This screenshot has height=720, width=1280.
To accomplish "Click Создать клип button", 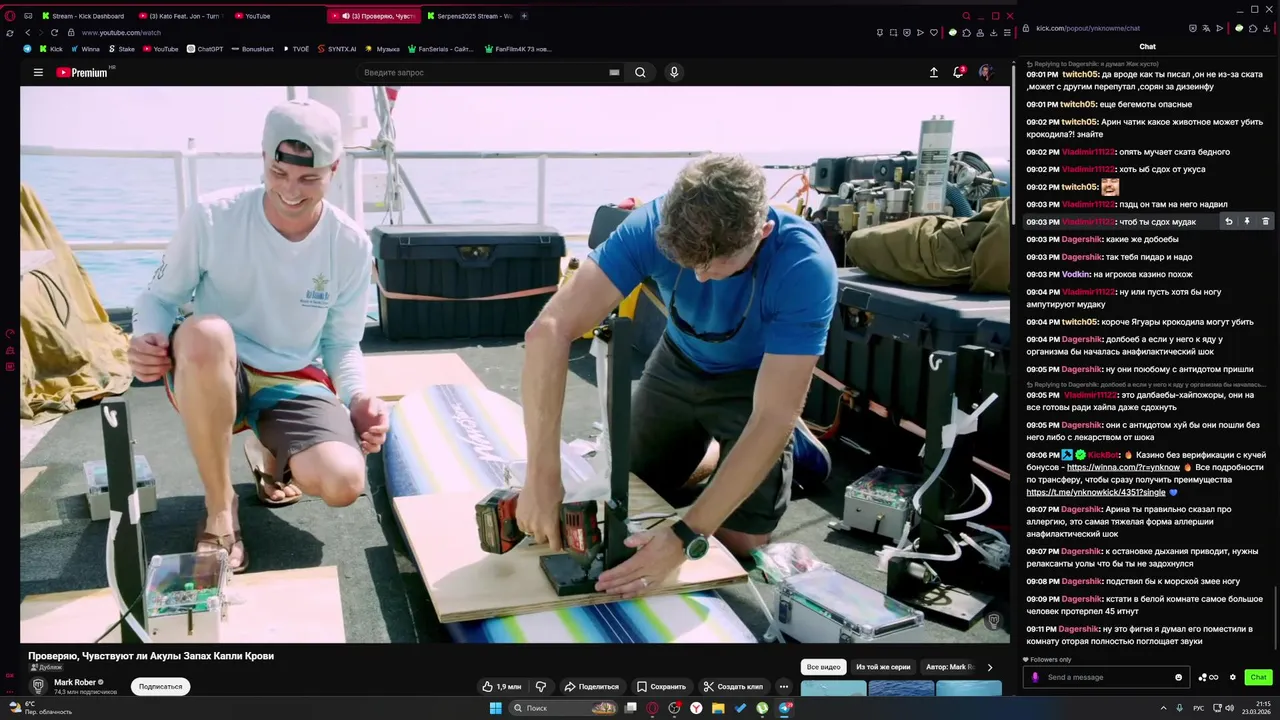I will click(734, 687).
